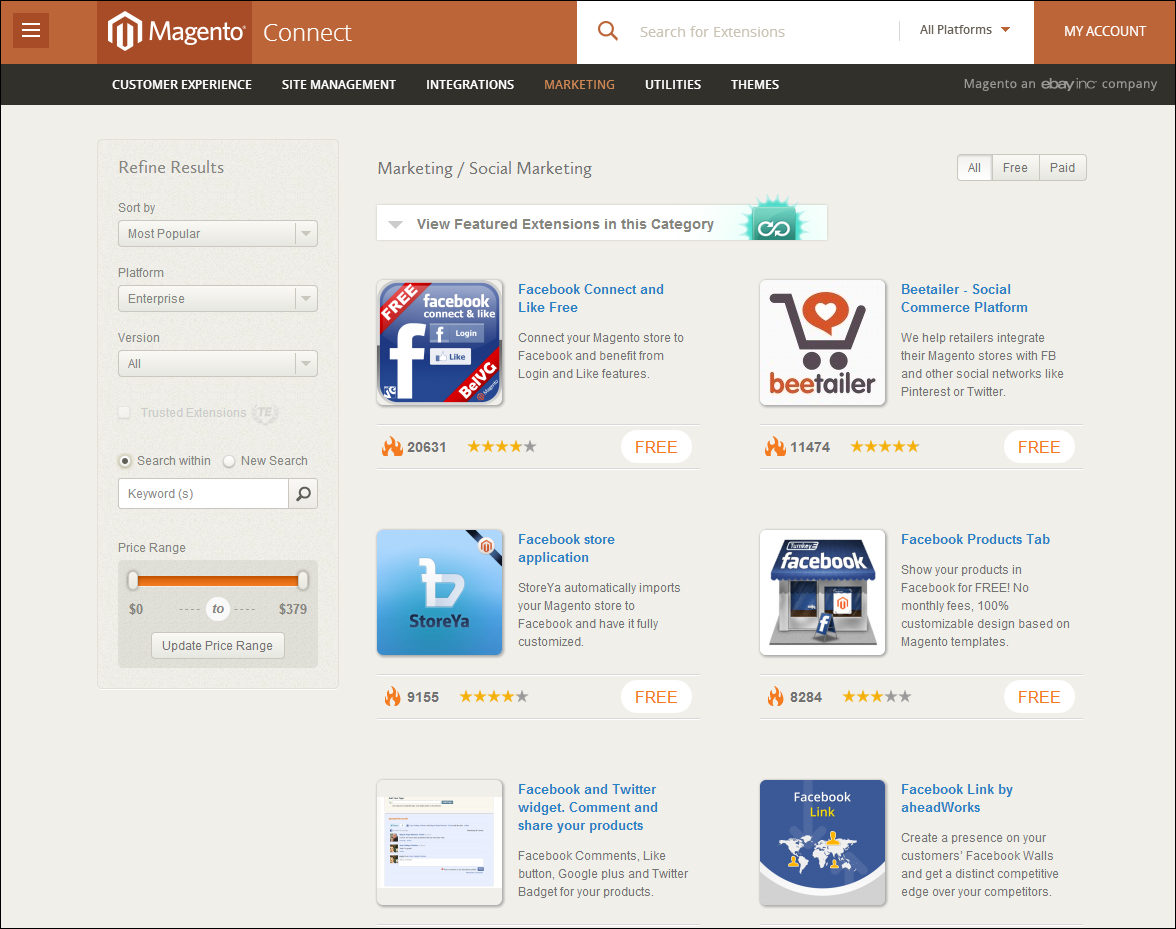Image resolution: width=1176 pixels, height=929 pixels.
Task: Open Facebook Connect and Like thumbnail
Action: point(440,343)
